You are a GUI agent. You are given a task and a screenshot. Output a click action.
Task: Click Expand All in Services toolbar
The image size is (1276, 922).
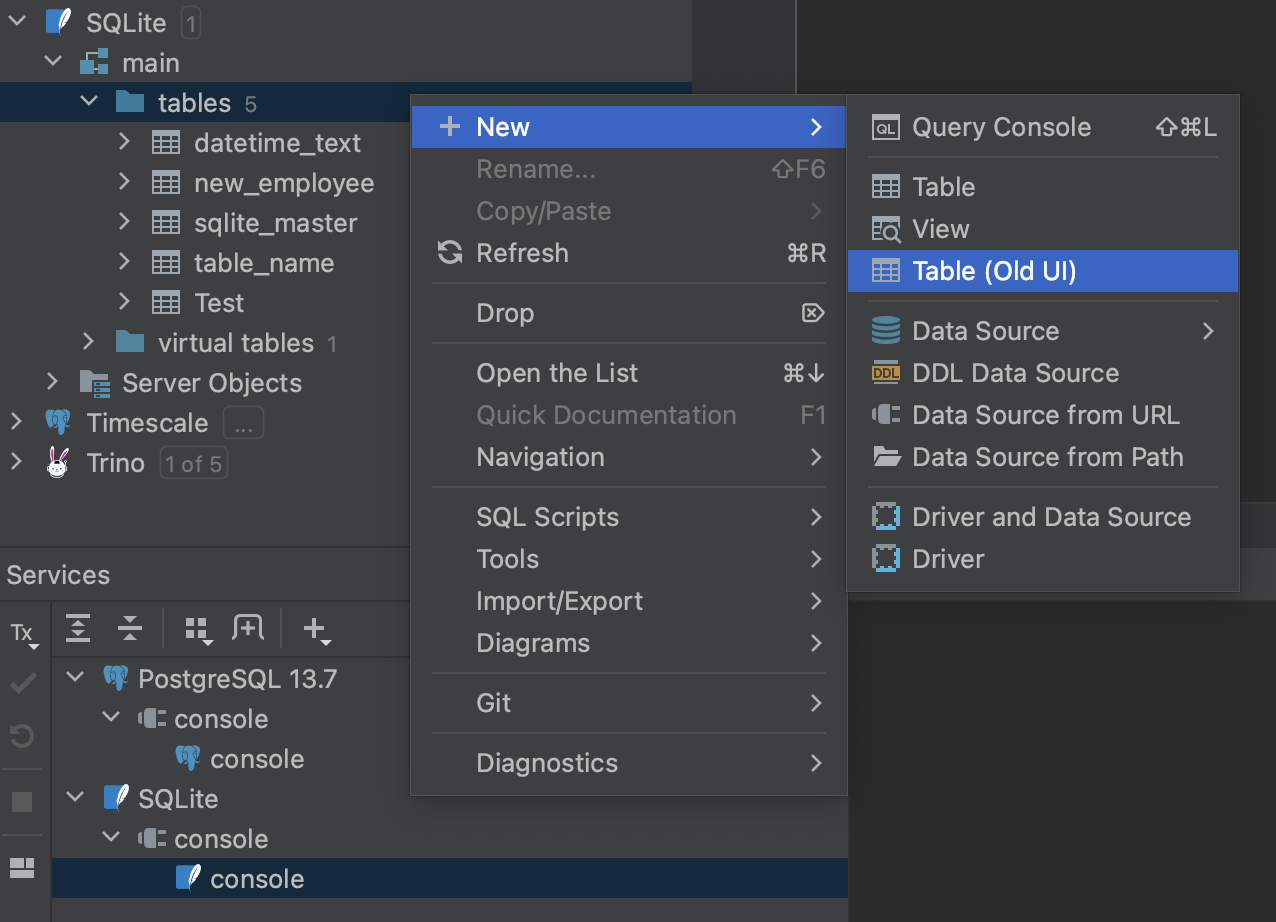click(78, 628)
